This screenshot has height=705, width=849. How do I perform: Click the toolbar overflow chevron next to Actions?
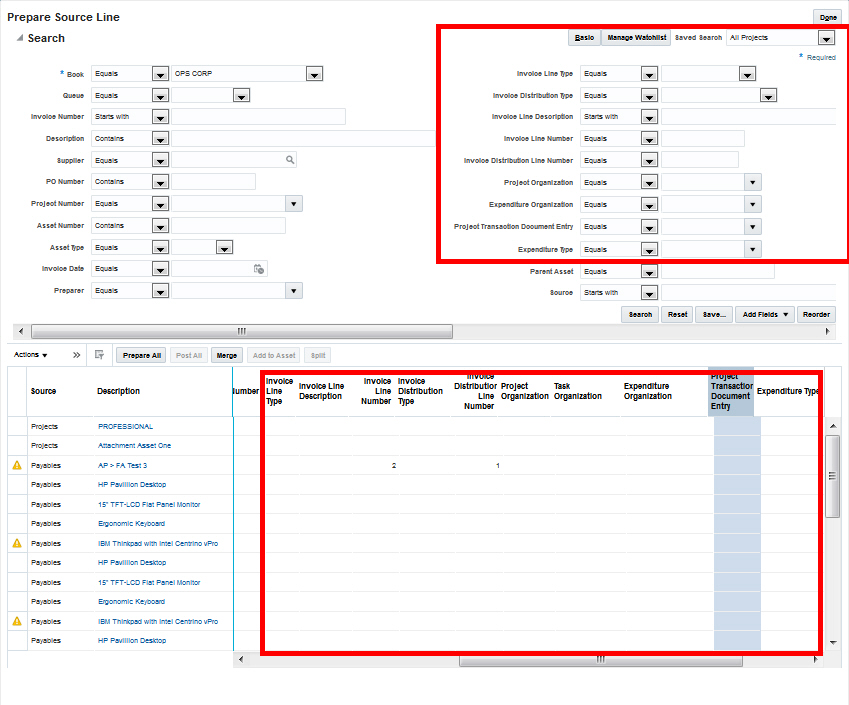[x=77, y=355]
